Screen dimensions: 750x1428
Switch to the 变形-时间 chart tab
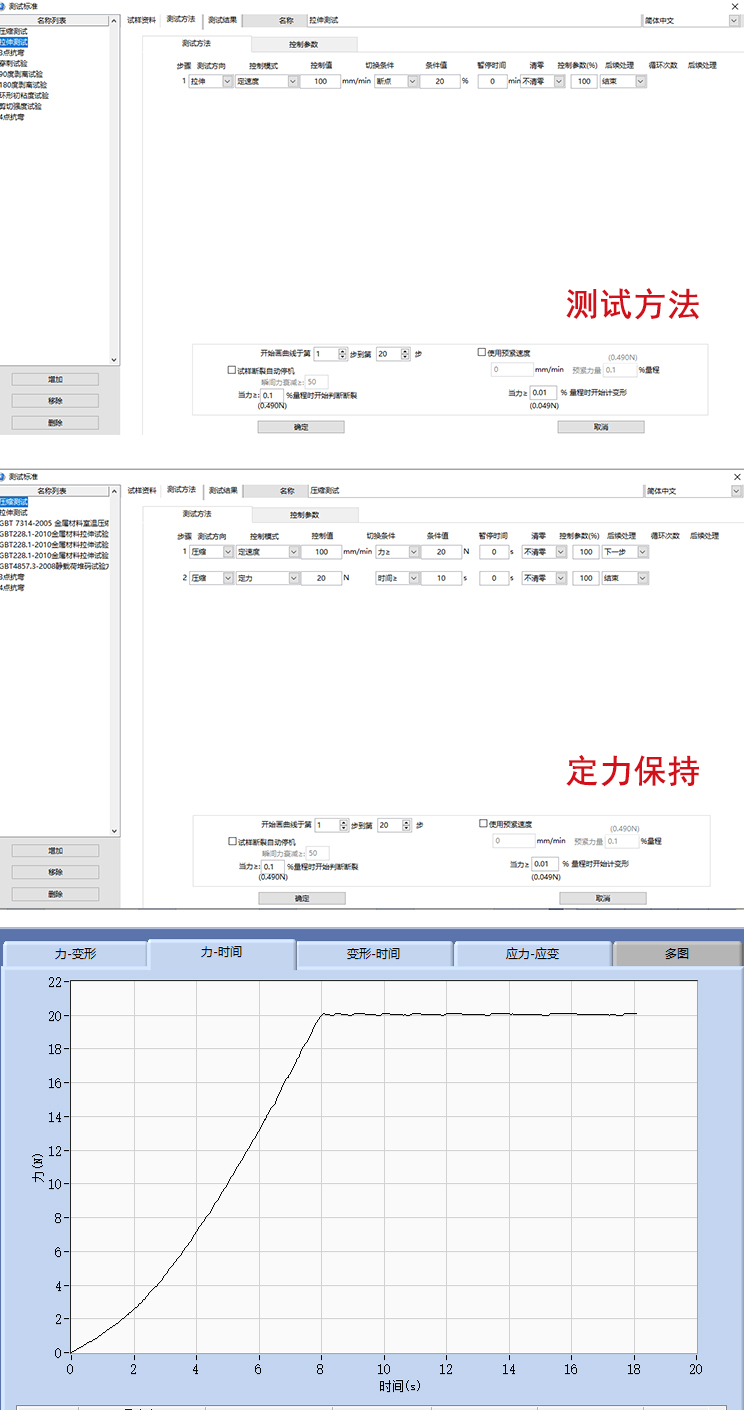pyautogui.click(x=373, y=954)
